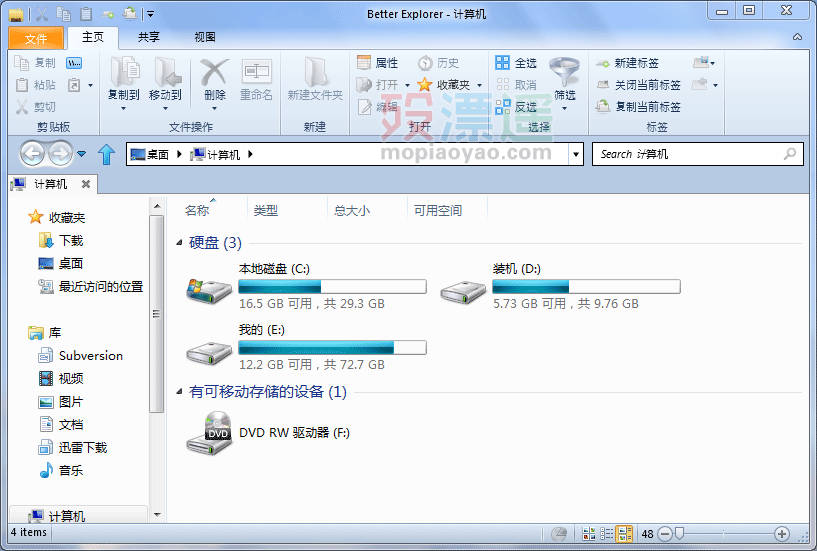Click the sidebar scrollbar up arrow

click(x=157, y=207)
